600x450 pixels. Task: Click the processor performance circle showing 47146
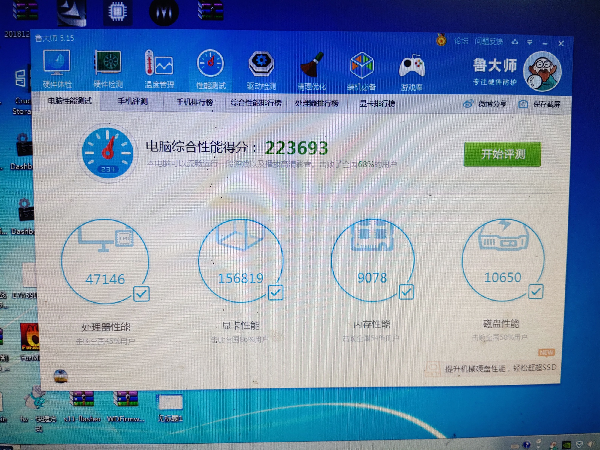[105, 261]
